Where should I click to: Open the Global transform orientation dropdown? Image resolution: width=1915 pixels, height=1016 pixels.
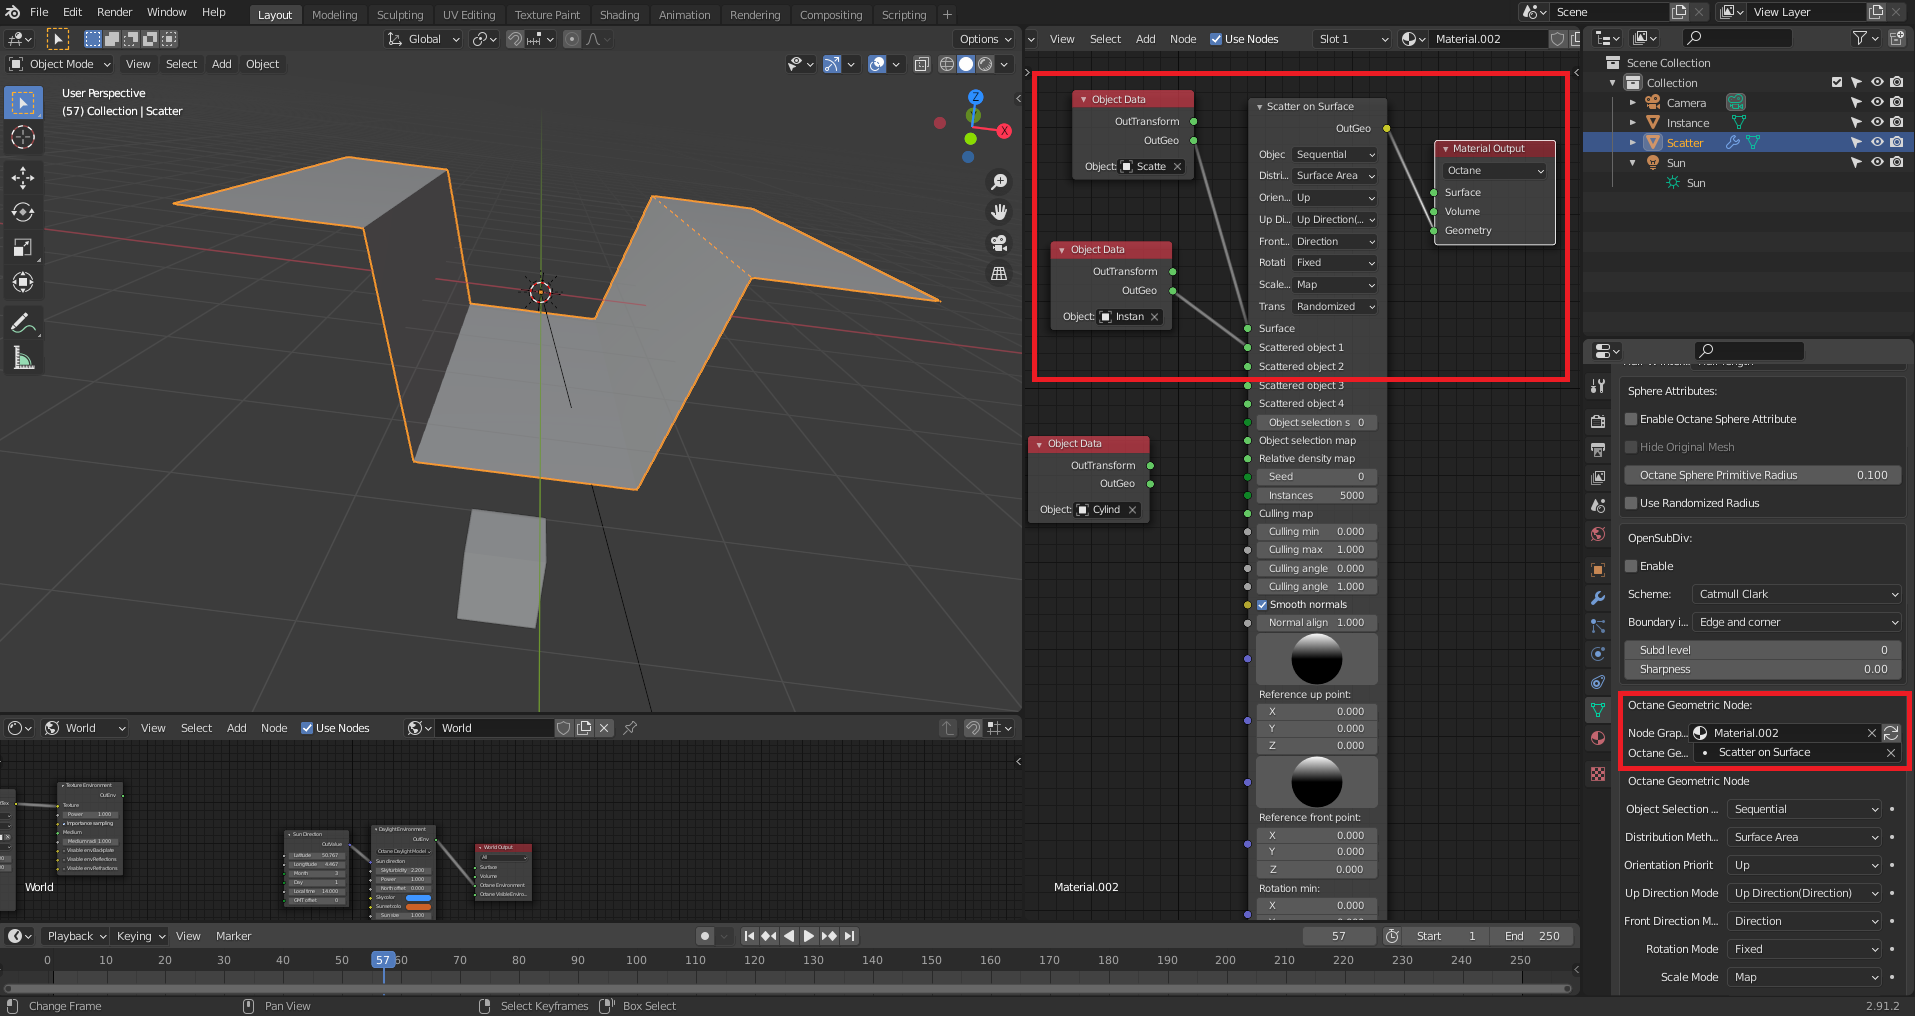pos(424,39)
